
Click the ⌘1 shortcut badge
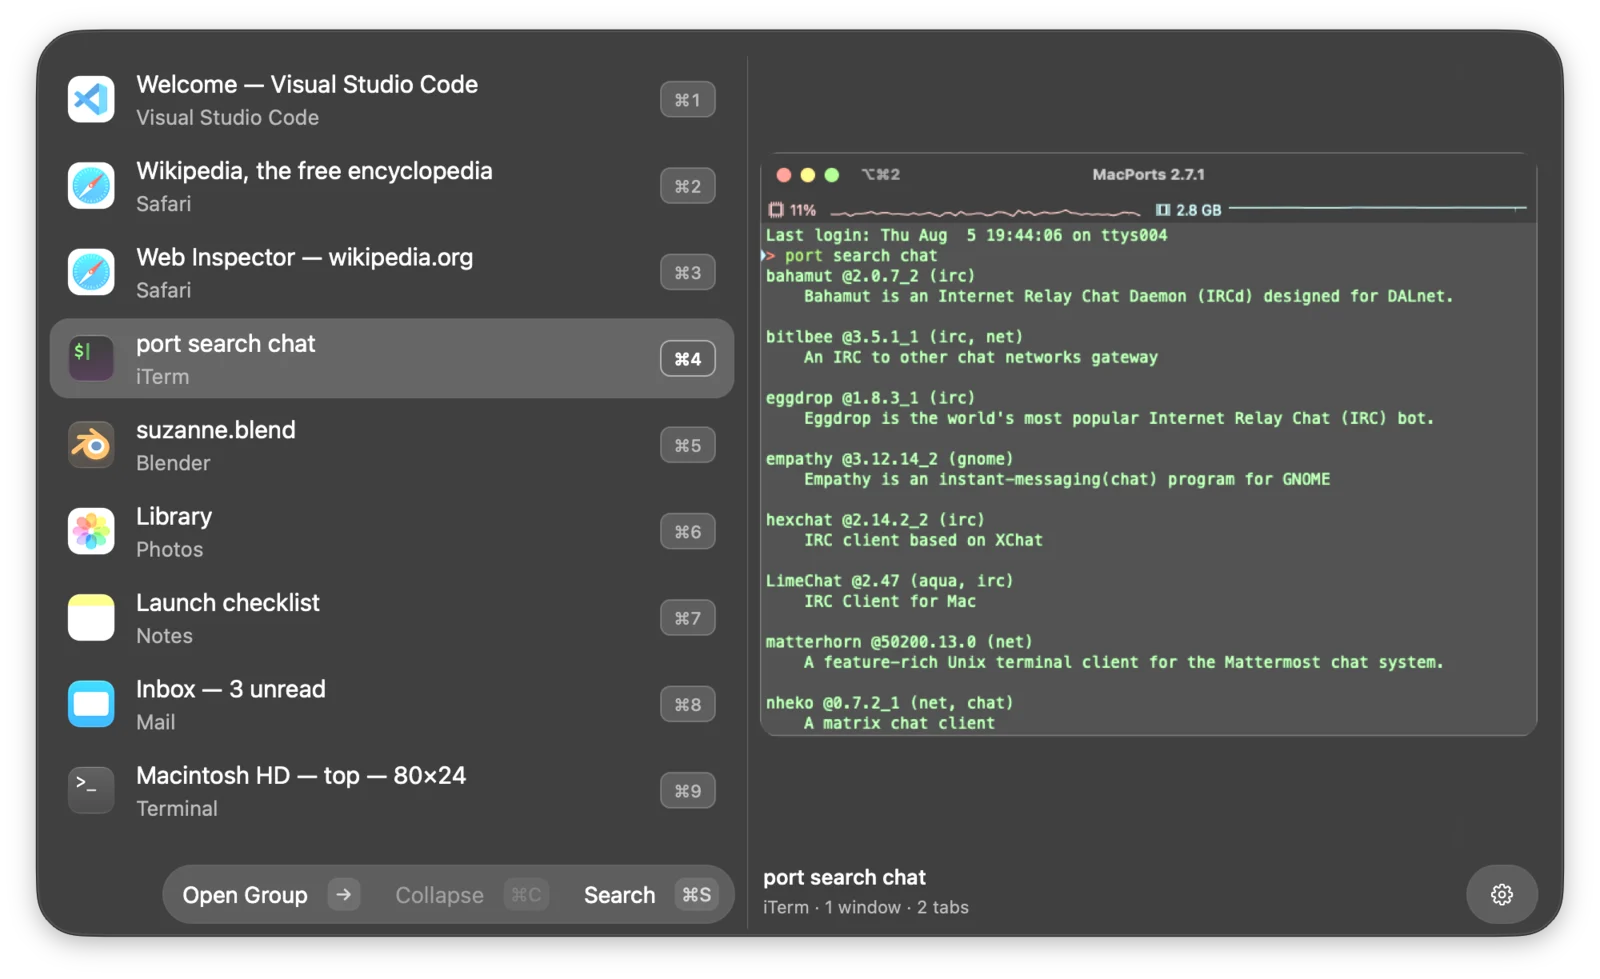tap(687, 100)
